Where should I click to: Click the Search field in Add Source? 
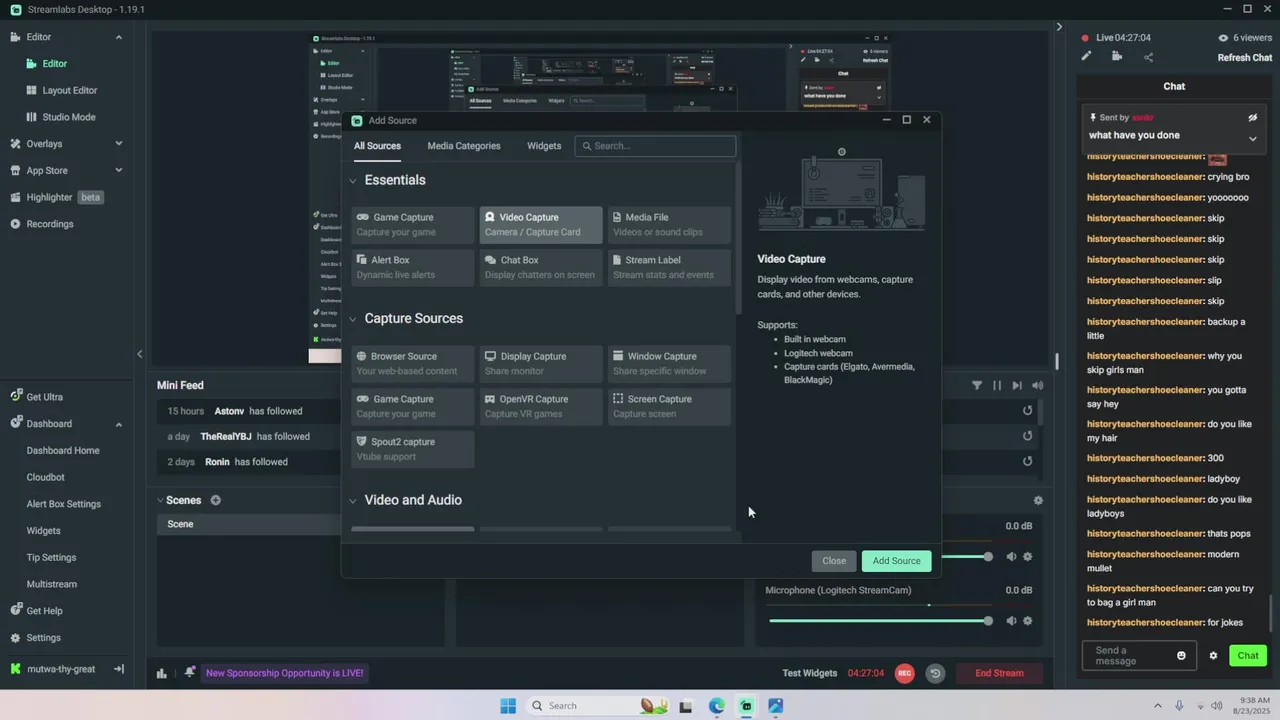pyautogui.click(x=655, y=146)
